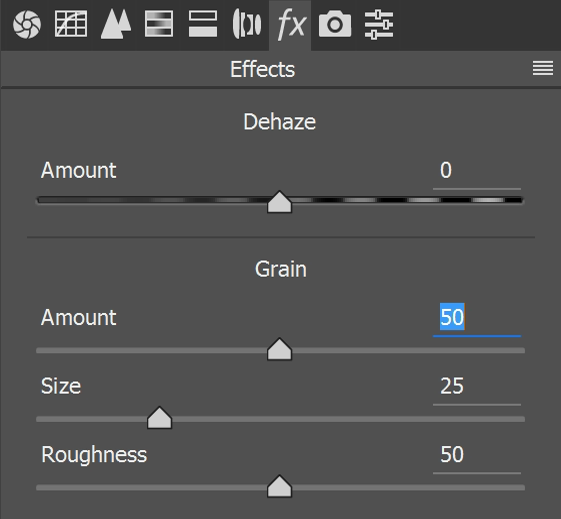Click the Dehaze Amount value field

[x=477, y=171]
